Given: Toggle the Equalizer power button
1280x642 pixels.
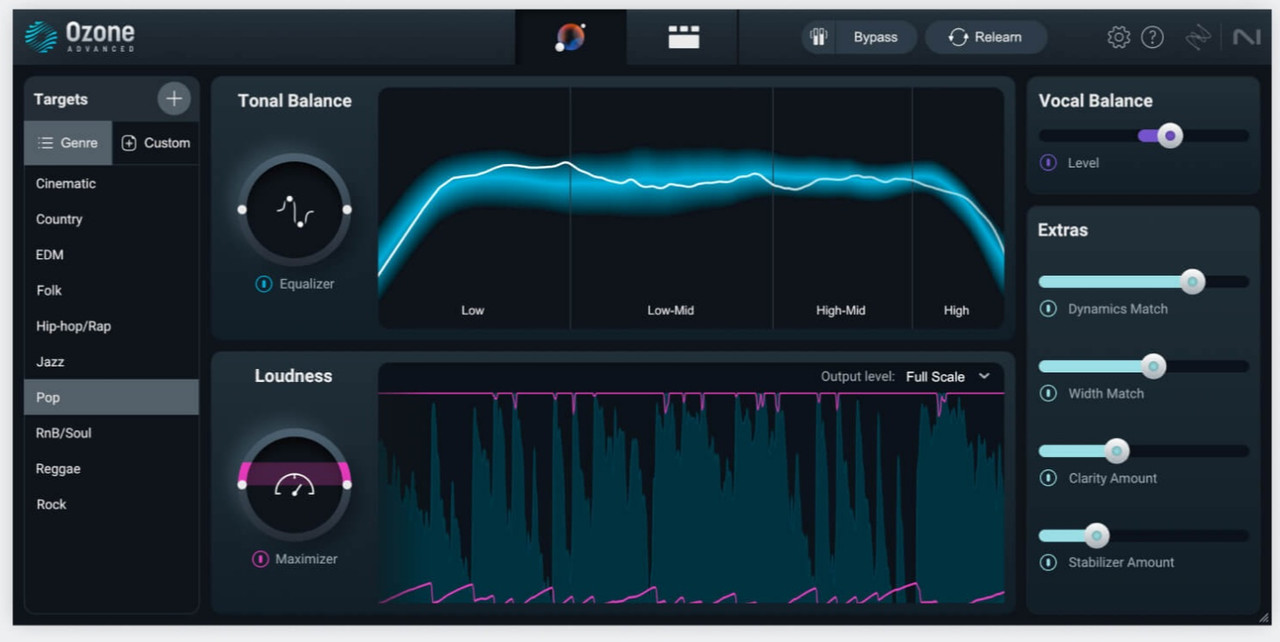Looking at the screenshot, I should click(263, 284).
